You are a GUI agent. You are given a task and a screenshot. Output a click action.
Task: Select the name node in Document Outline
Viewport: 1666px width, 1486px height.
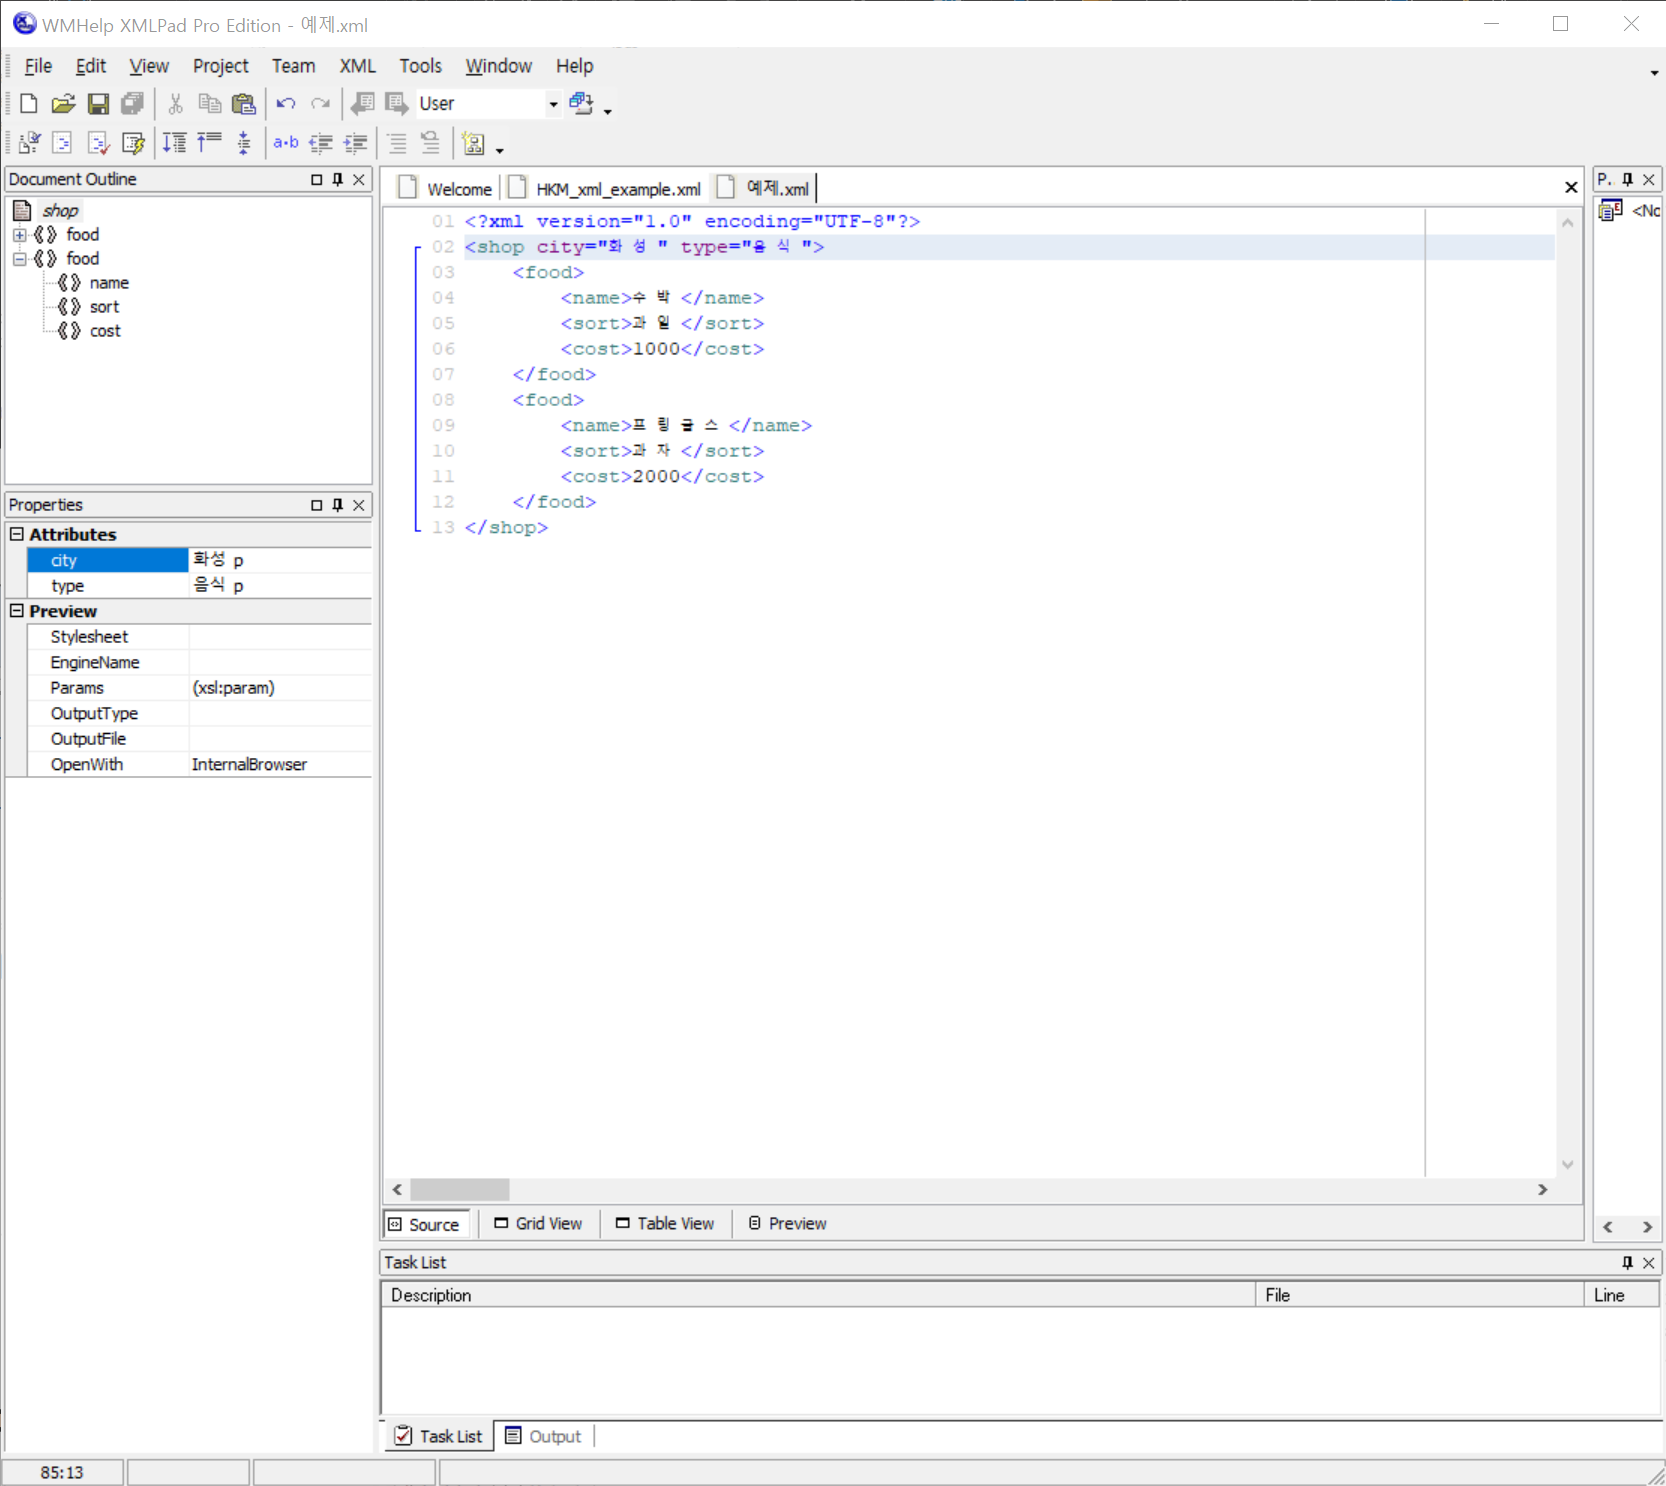pyautogui.click(x=109, y=283)
